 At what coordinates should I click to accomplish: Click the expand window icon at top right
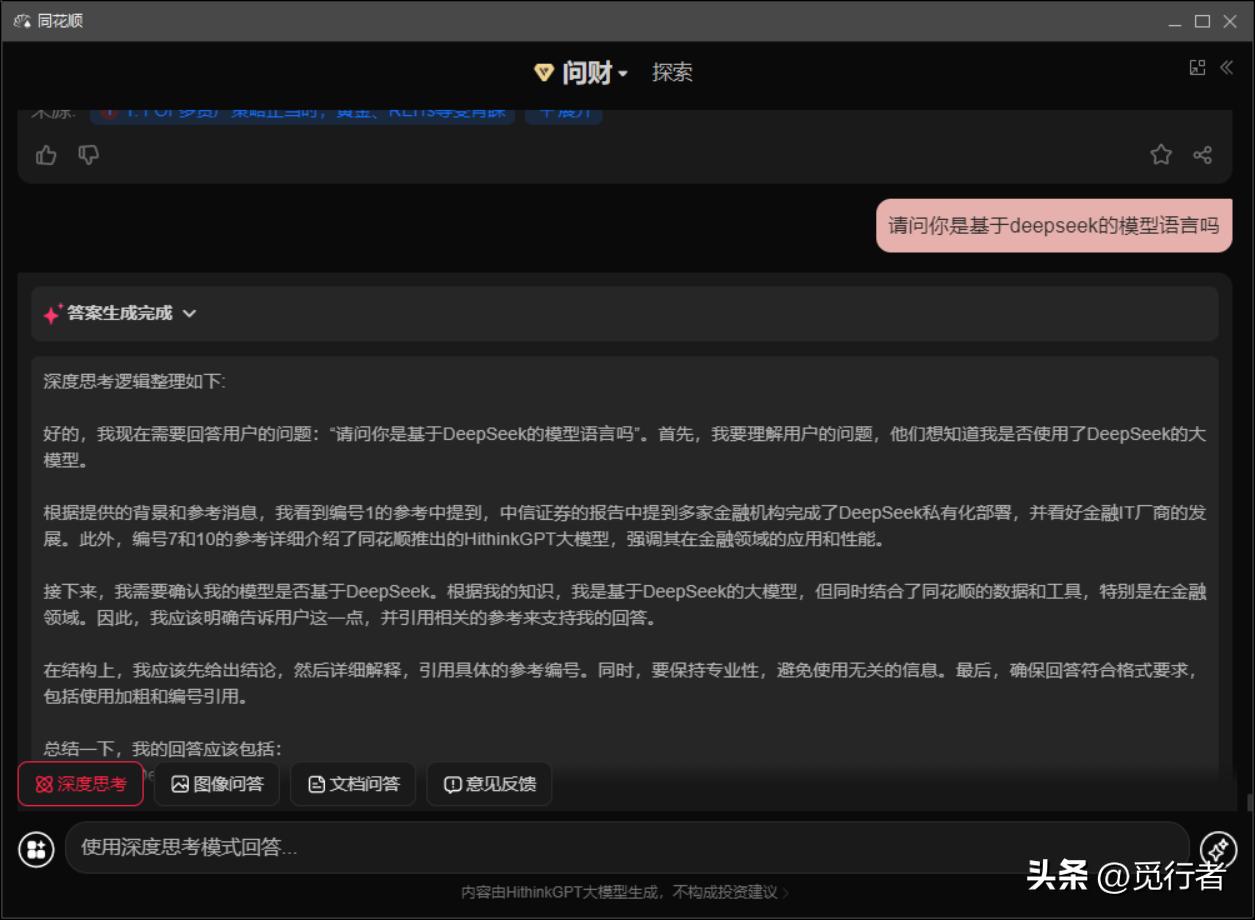click(1197, 67)
